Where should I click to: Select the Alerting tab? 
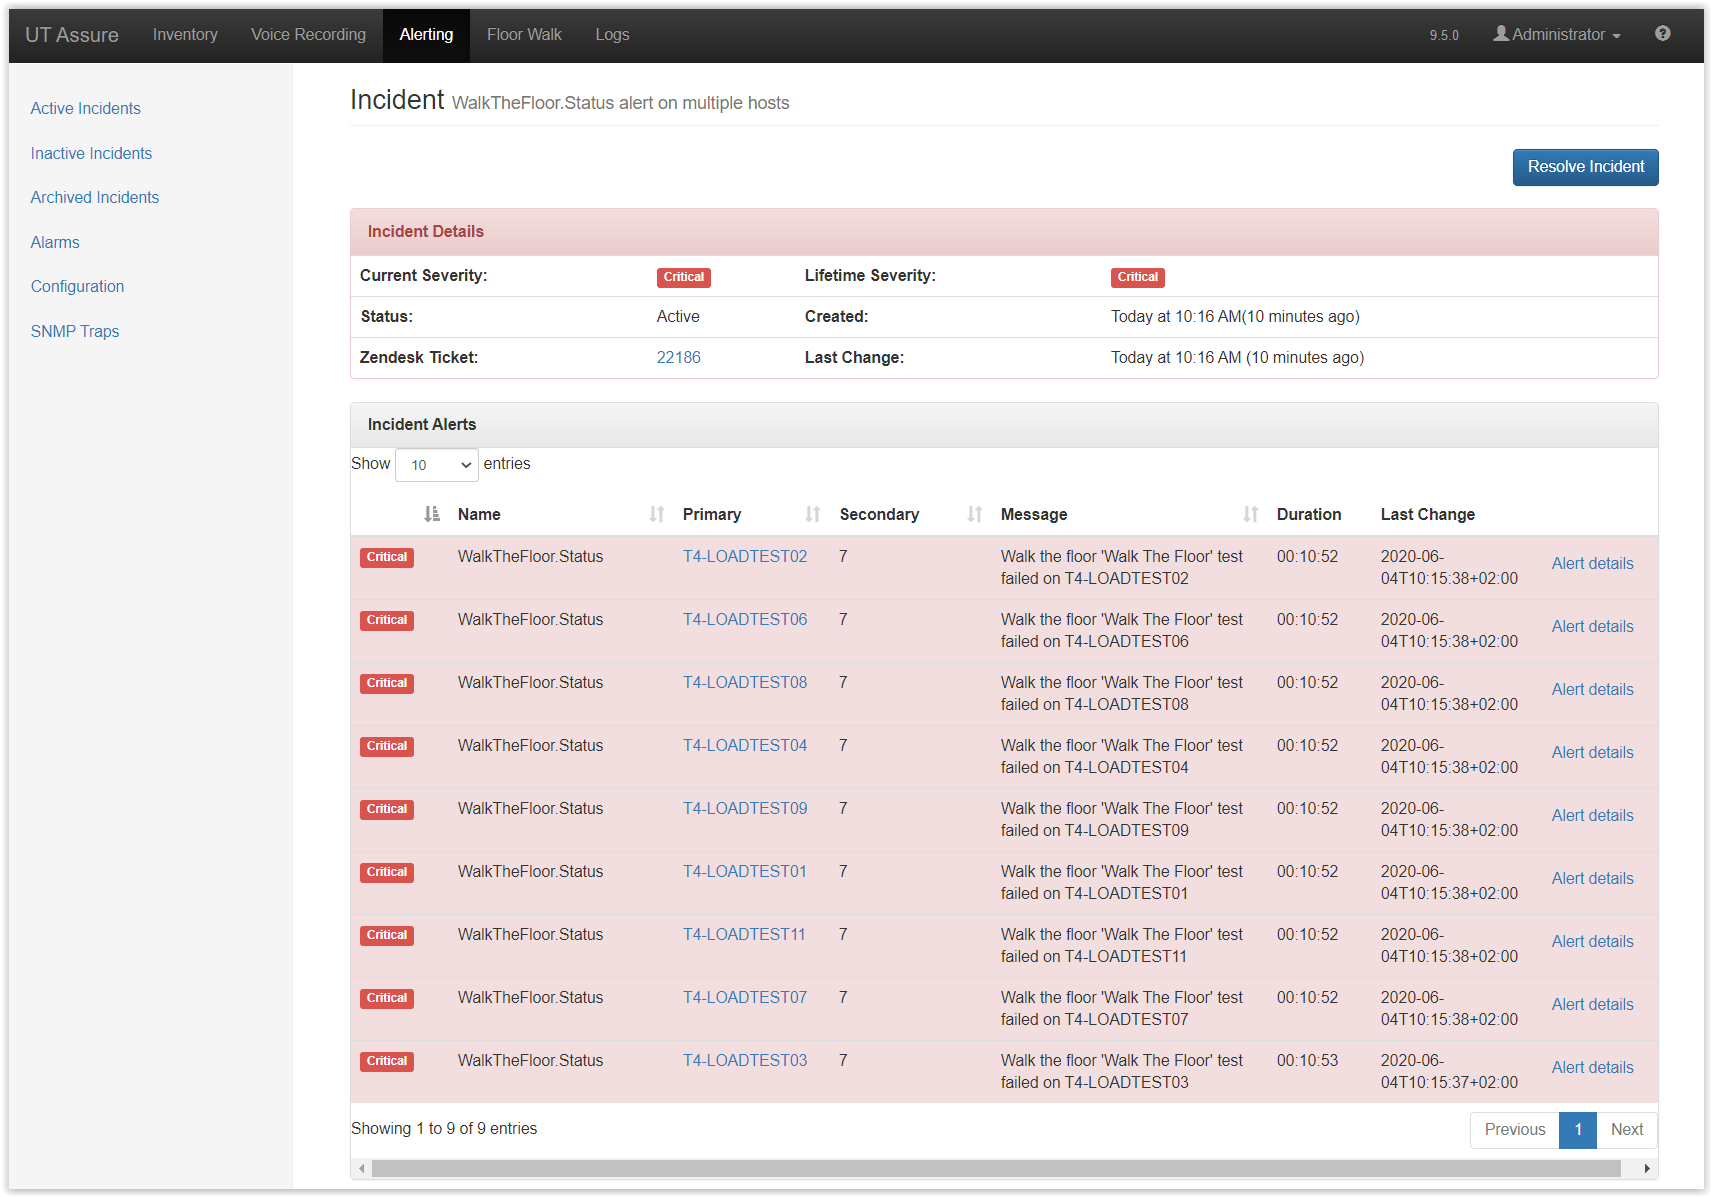click(426, 34)
